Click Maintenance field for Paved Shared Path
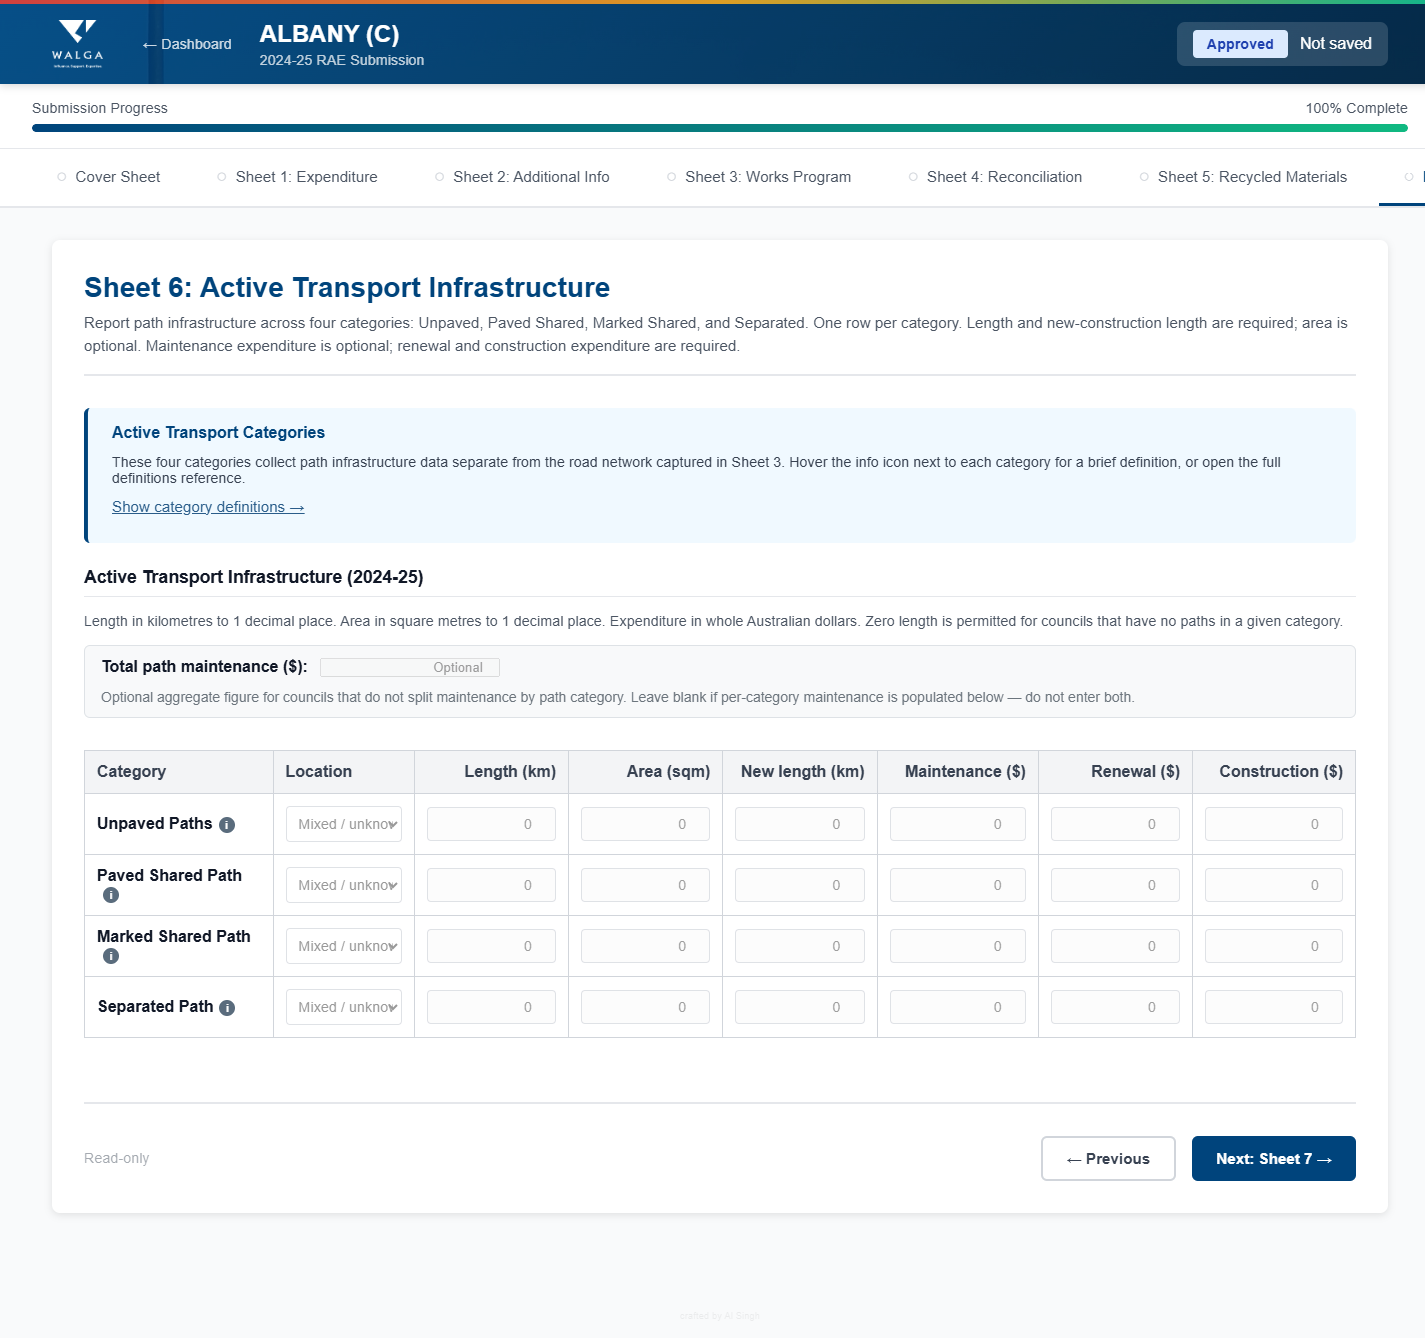The width and height of the screenshot is (1425, 1338). [958, 885]
